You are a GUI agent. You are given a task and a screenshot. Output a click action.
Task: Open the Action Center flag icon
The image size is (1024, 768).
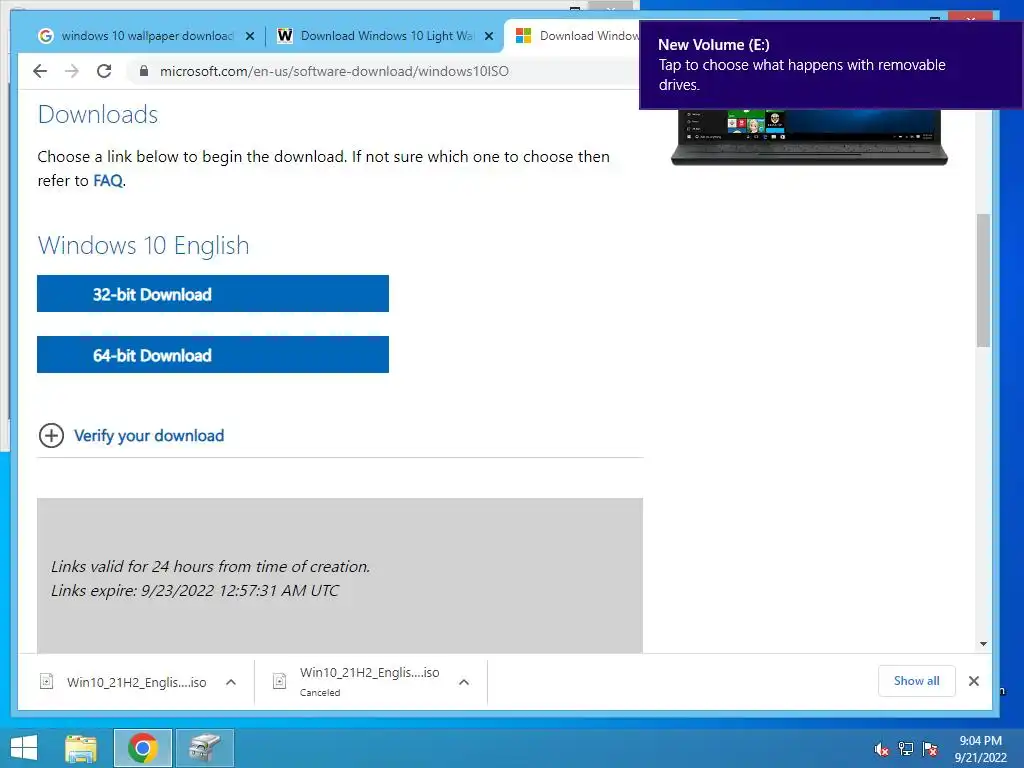[x=930, y=749]
